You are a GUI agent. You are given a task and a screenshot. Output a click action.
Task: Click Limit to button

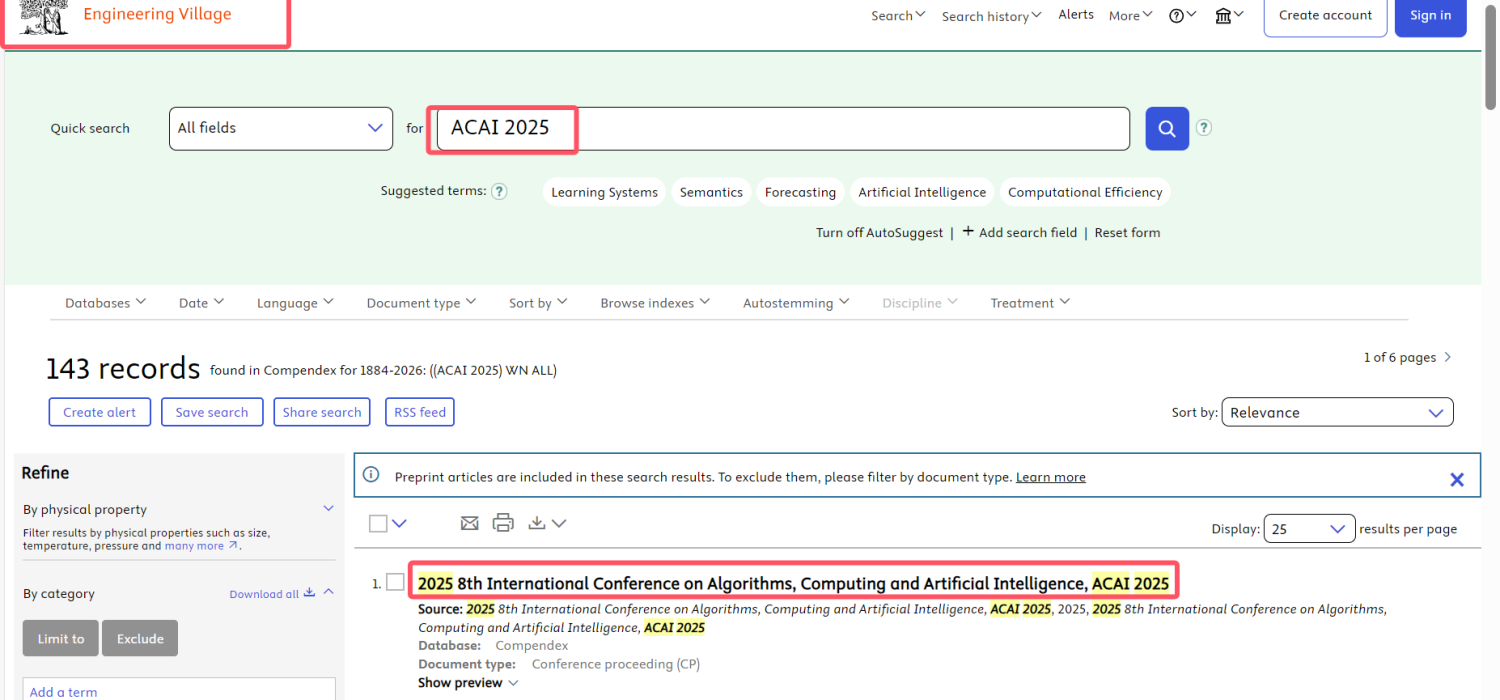(61, 638)
